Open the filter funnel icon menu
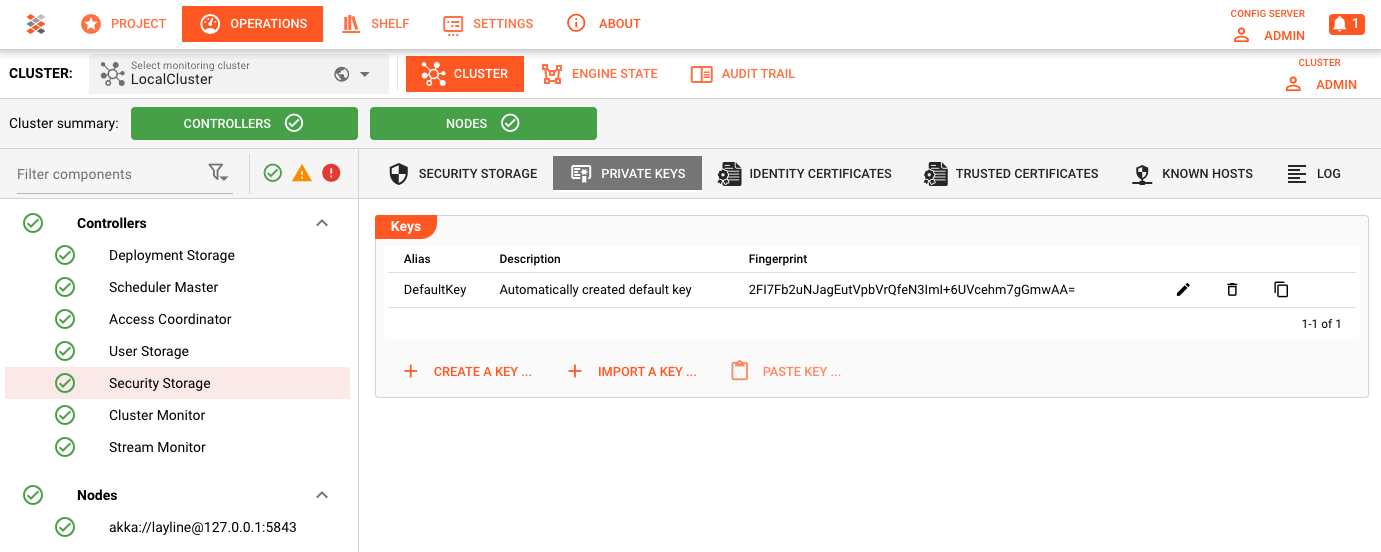Image resolution: width=1381 pixels, height=552 pixels. click(218, 174)
